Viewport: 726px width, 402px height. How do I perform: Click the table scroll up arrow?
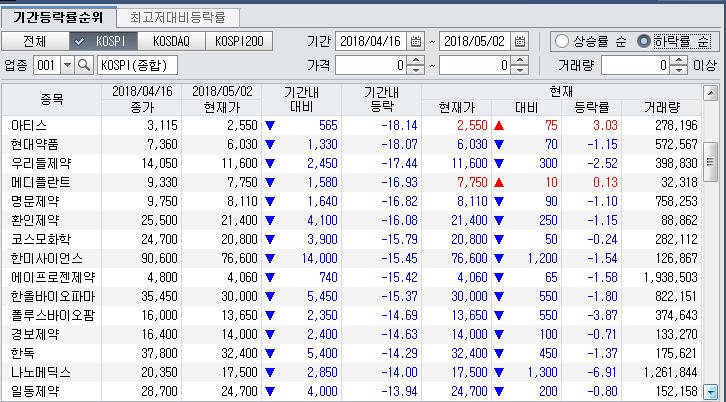(710, 94)
